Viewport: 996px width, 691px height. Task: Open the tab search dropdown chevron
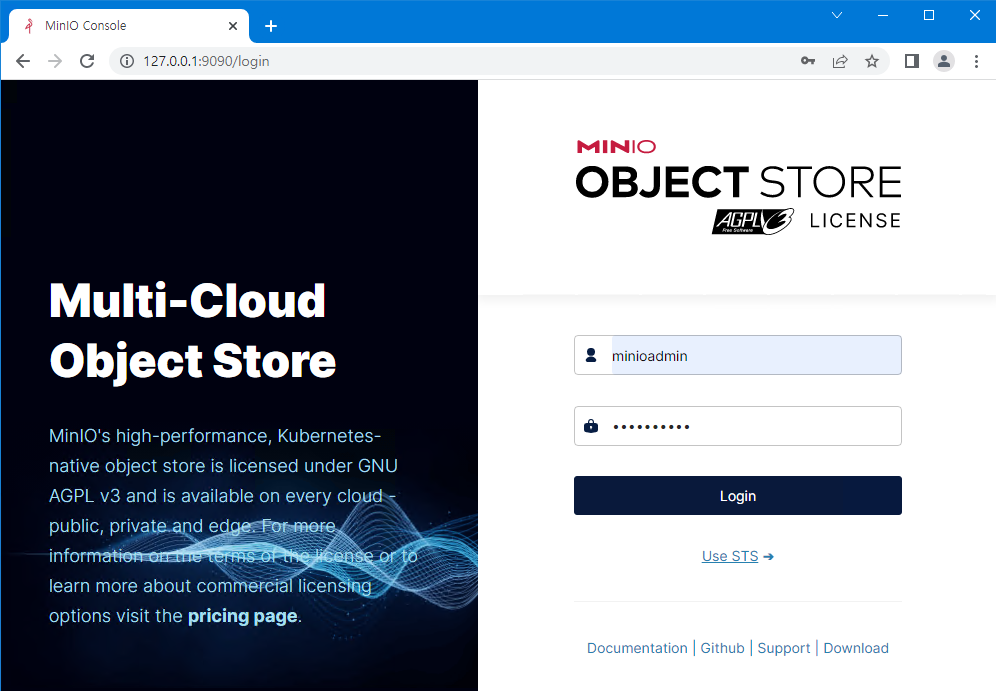837,15
